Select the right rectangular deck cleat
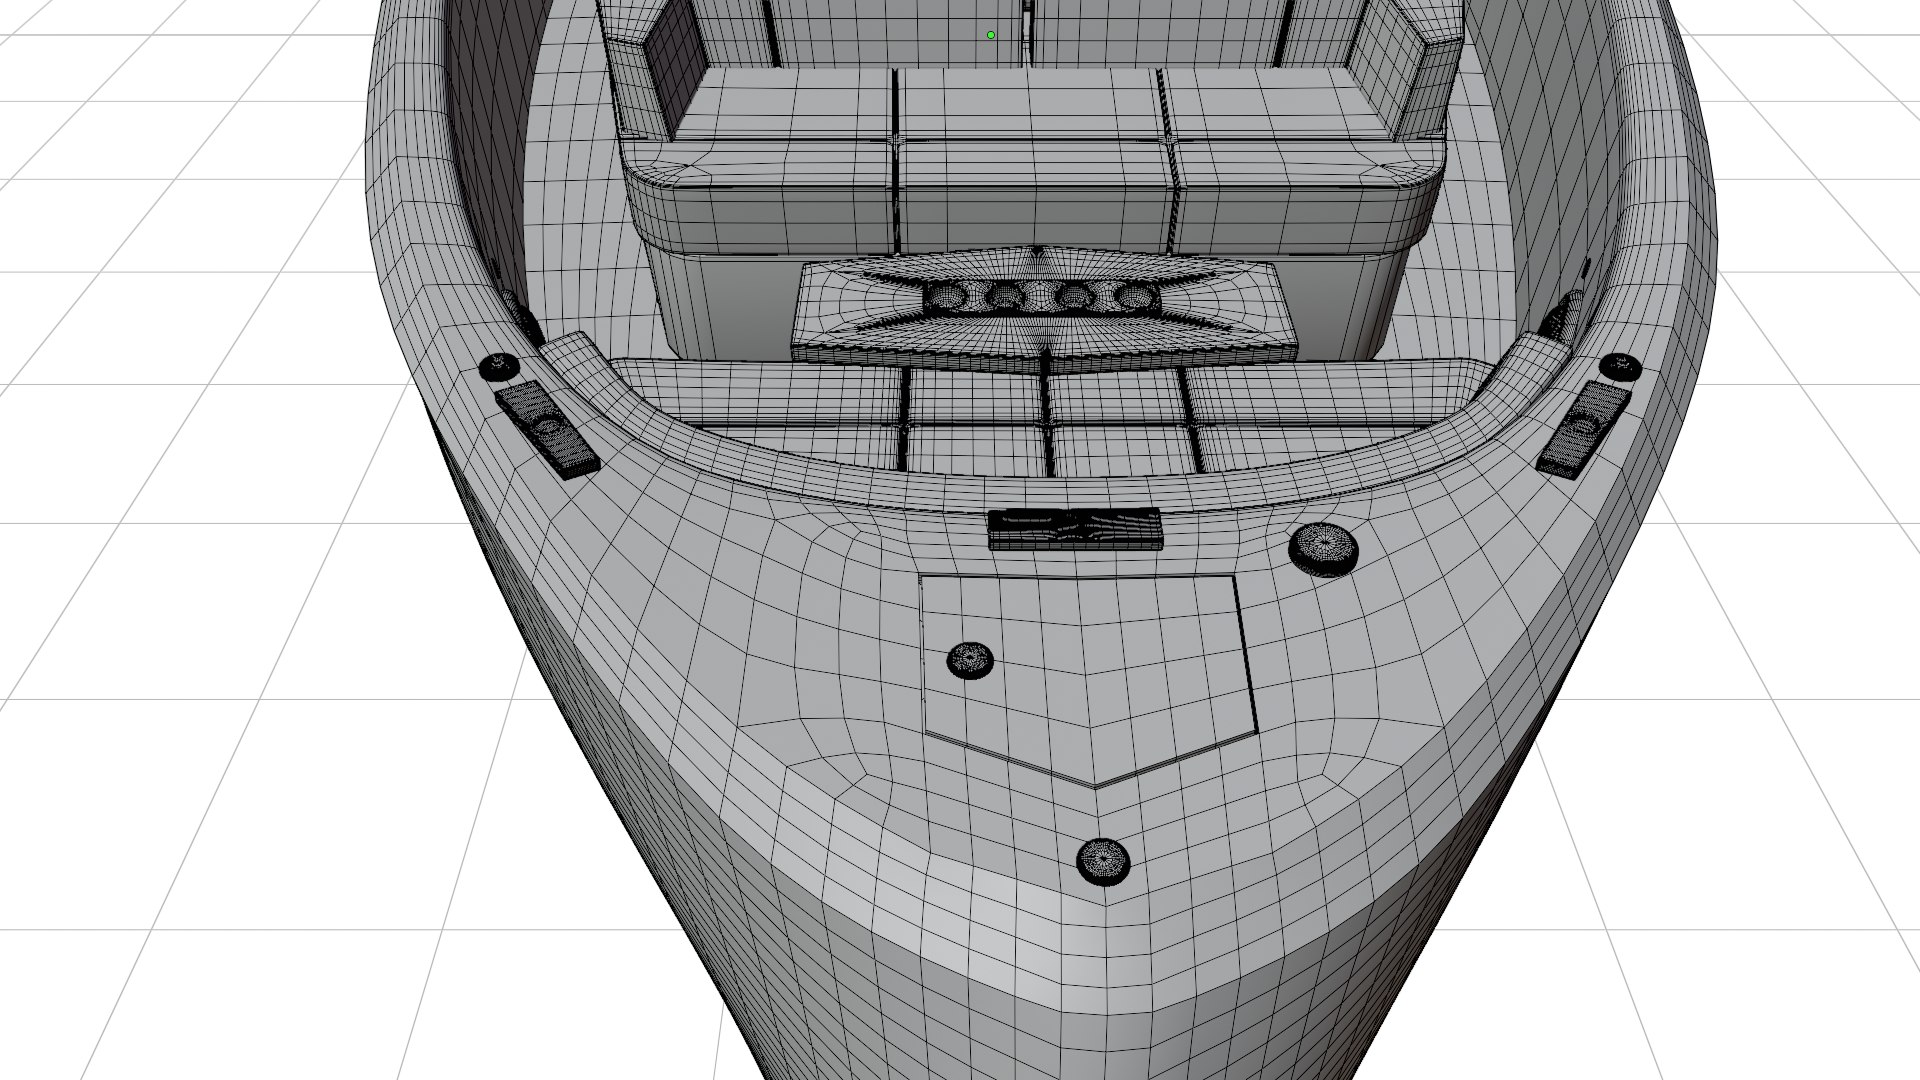The width and height of the screenshot is (1920, 1080). 1583,428
